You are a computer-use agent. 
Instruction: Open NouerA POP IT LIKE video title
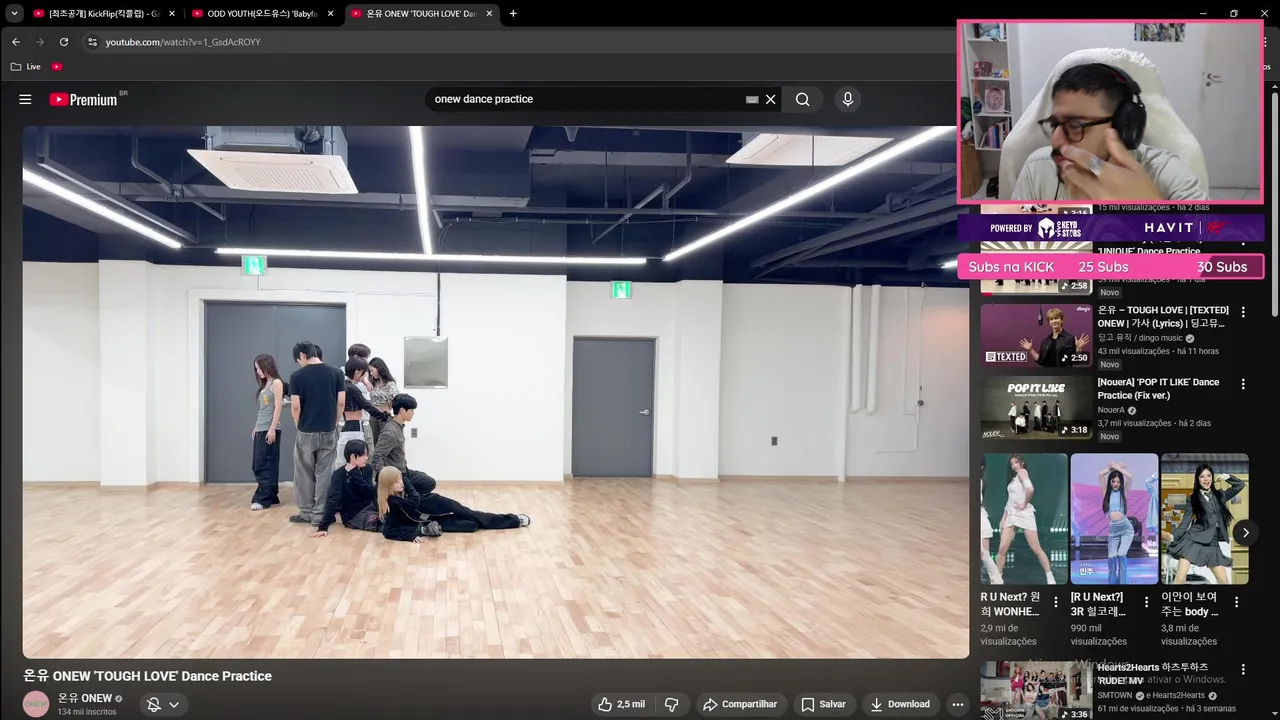(x=1158, y=389)
